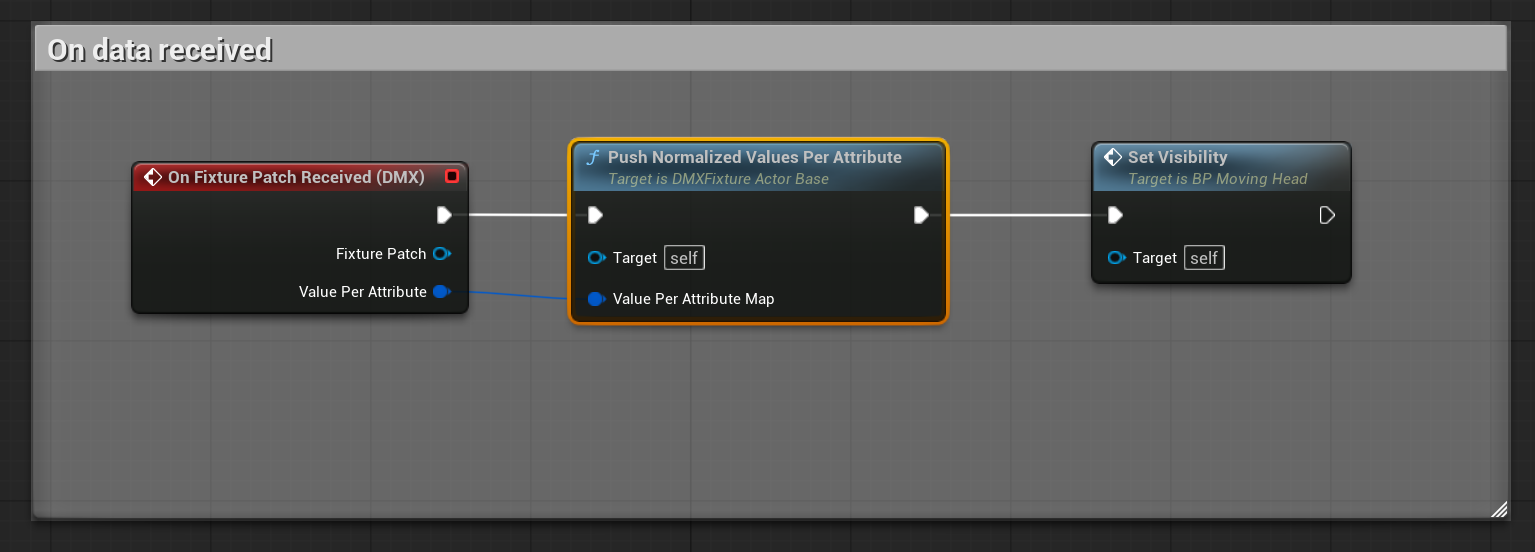The image size is (1535, 552).
Task: Click the exec output pin of On Fixture Patch Received
Action: (444, 215)
